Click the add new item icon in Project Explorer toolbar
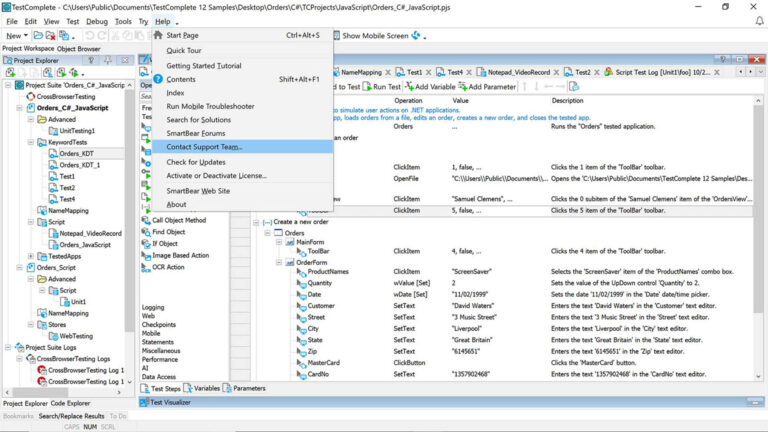 (10, 72)
